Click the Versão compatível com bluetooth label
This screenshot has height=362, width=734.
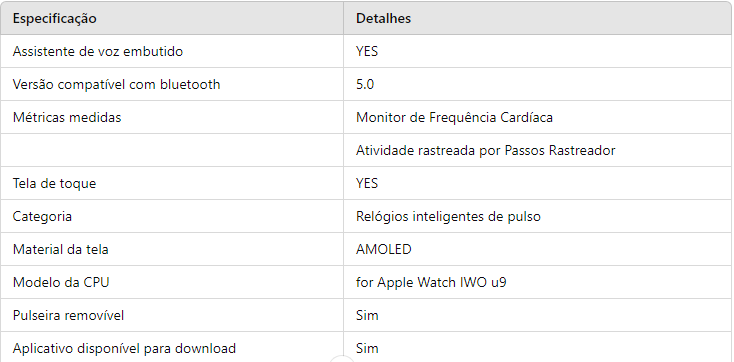pyautogui.click(x=116, y=84)
